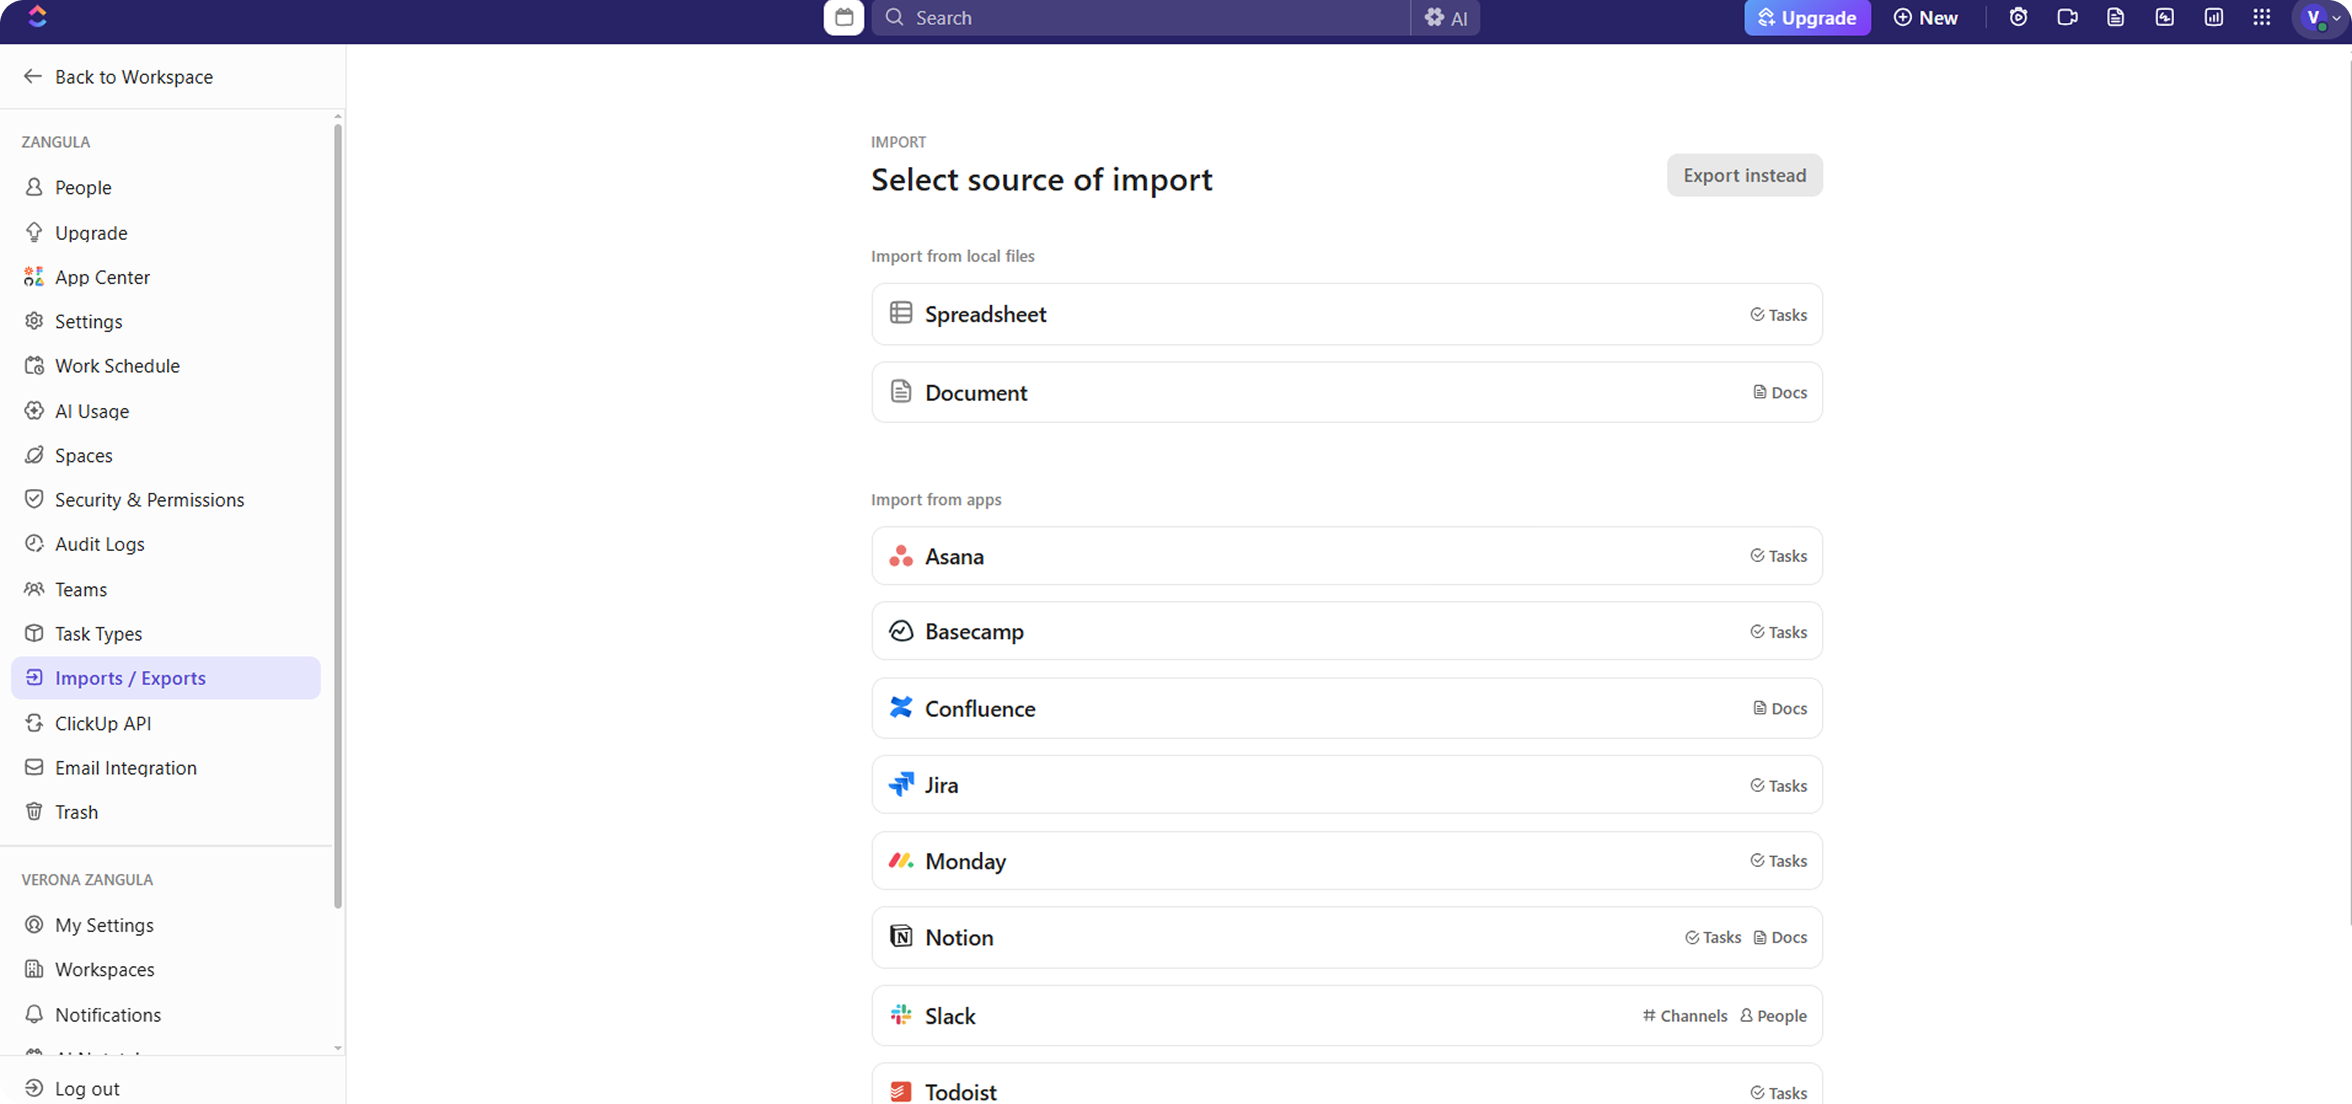
Task: Click the AI button in search bar
Action: 1446,17
